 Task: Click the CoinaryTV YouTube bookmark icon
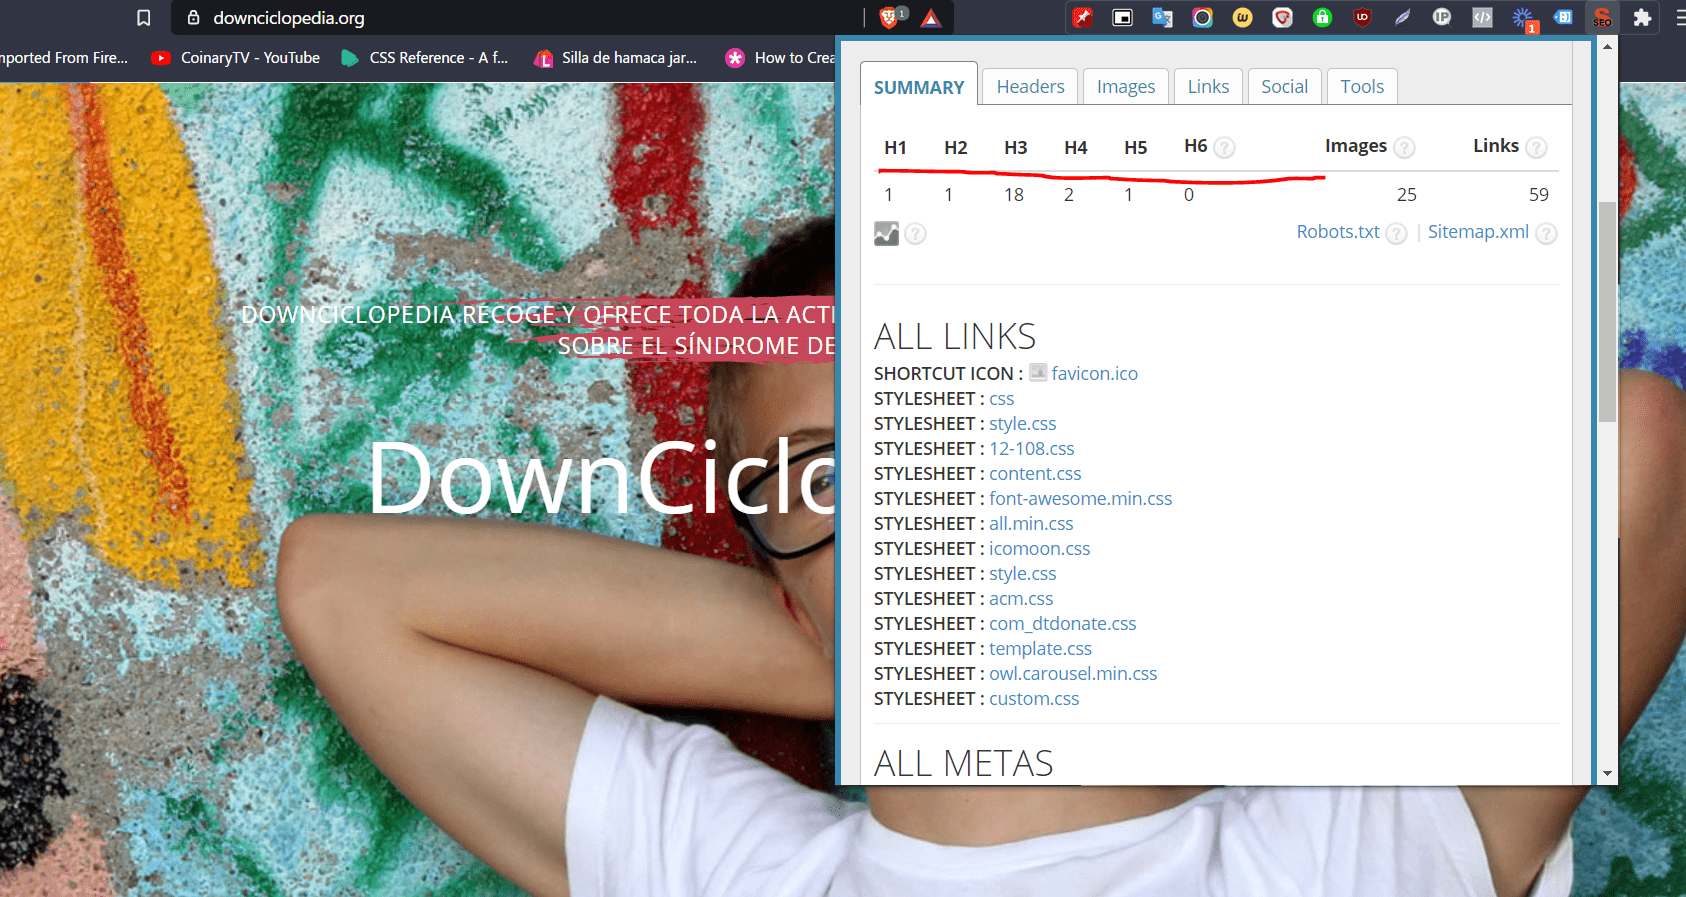click(161, 58)
